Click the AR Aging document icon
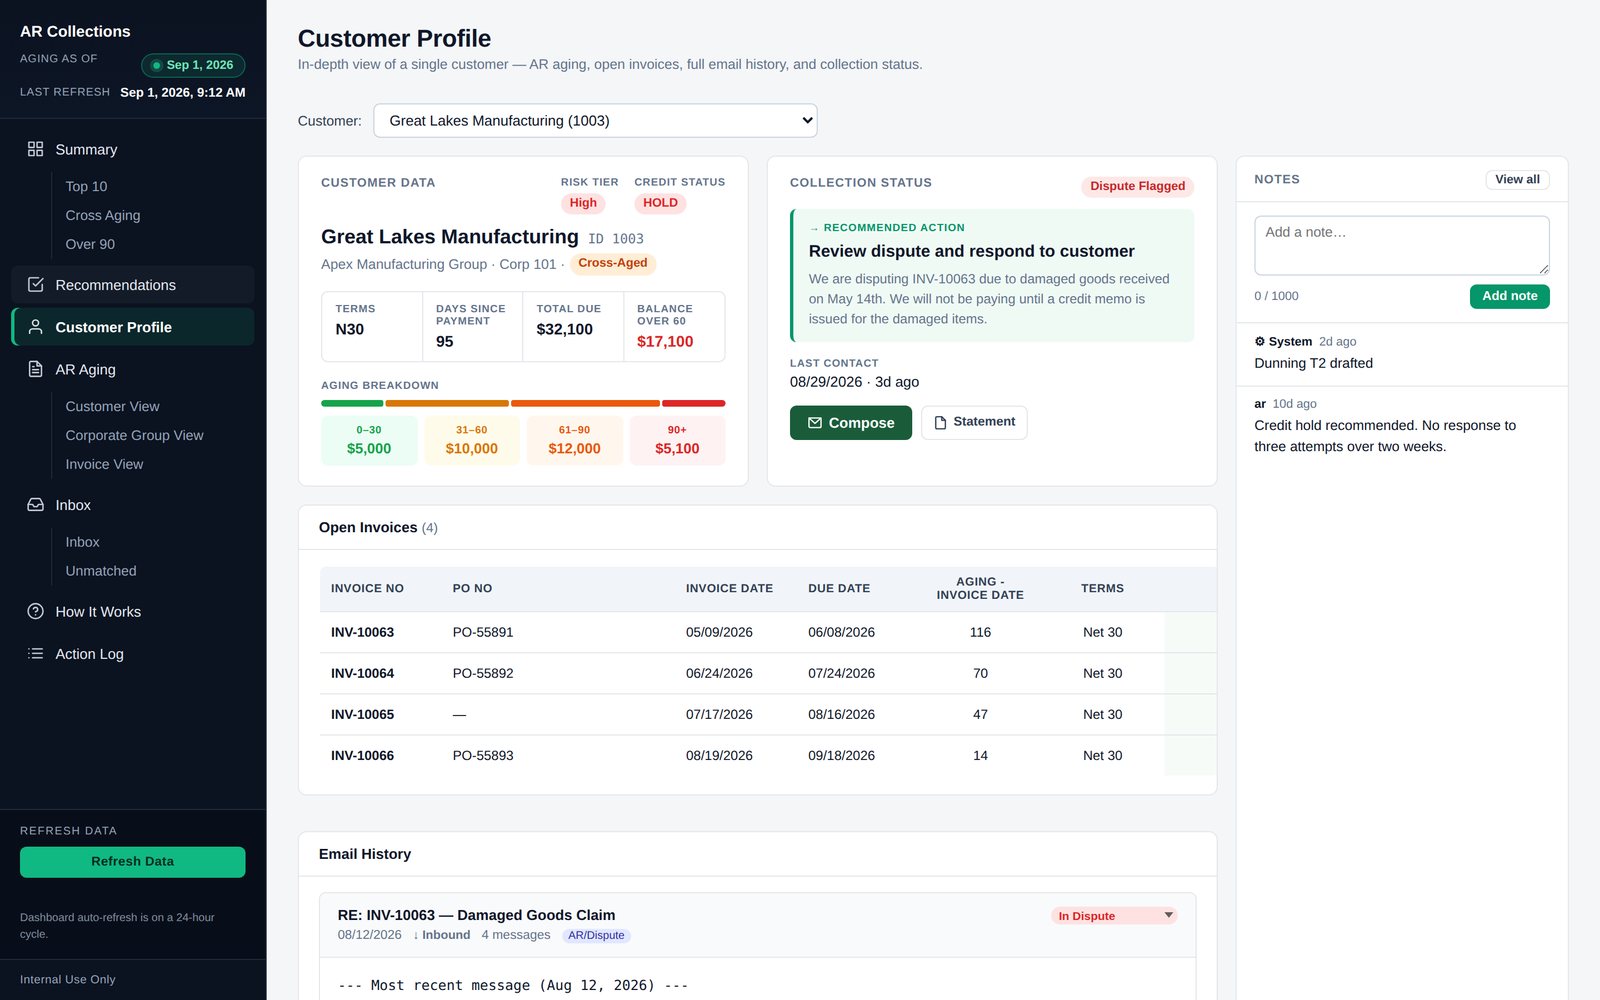1600x1000 pixels. 35,369
